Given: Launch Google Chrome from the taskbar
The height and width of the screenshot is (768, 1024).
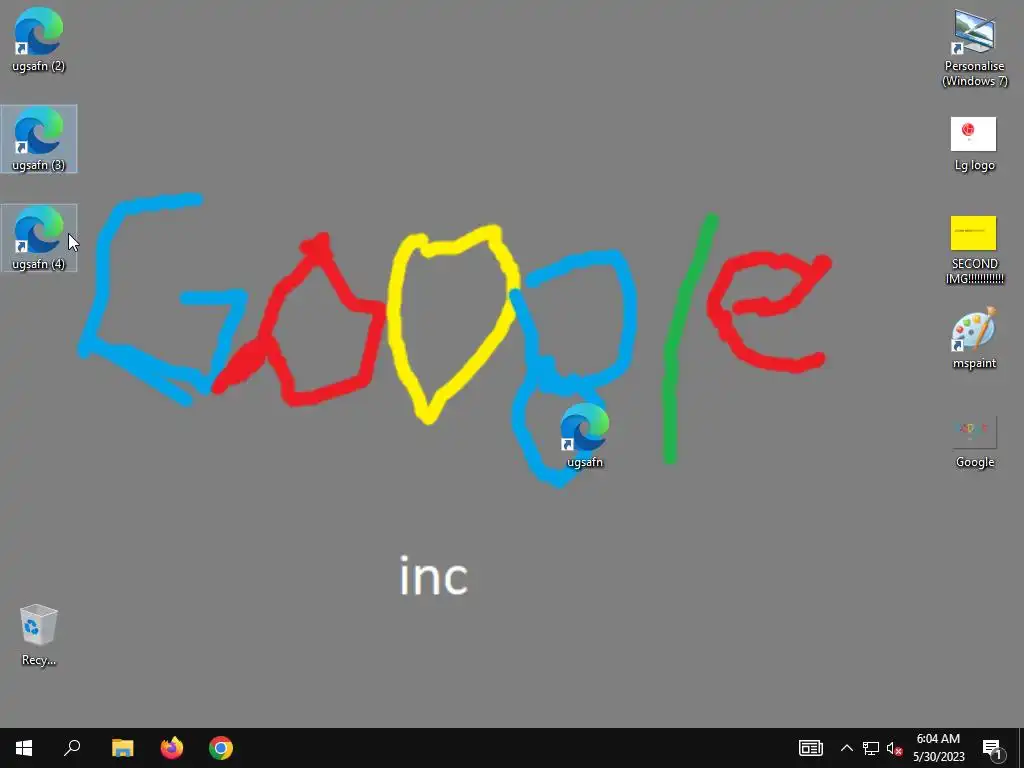Looking at the screenshot, I should 221,748.
